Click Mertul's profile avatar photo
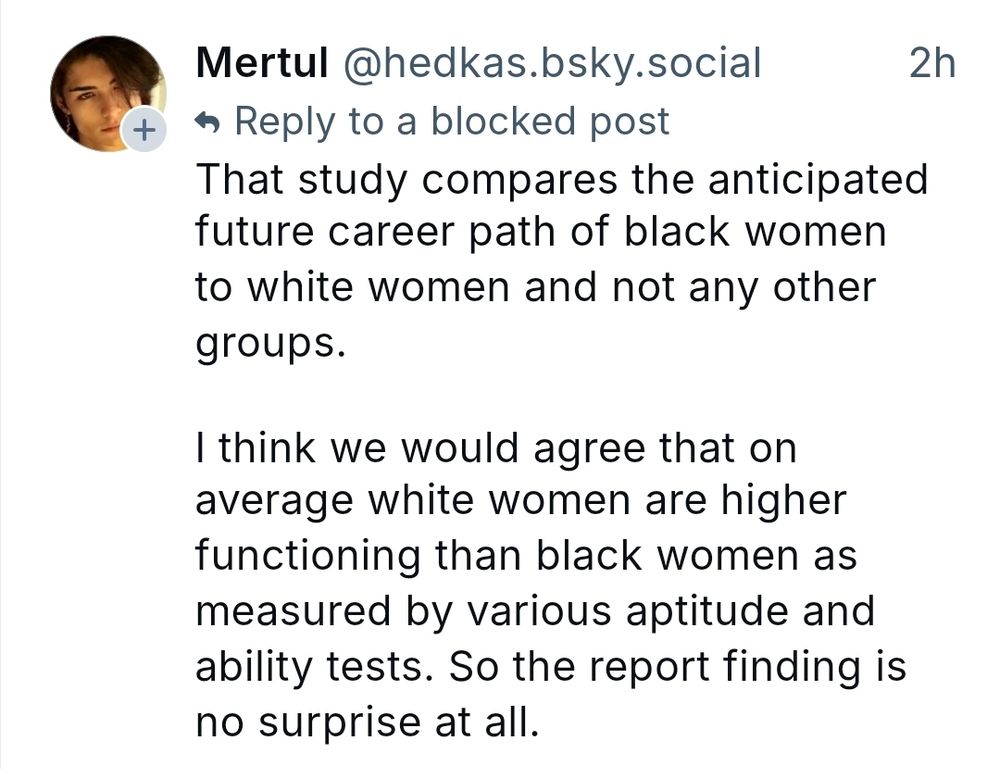1000x769 pixels. point(106,90)
